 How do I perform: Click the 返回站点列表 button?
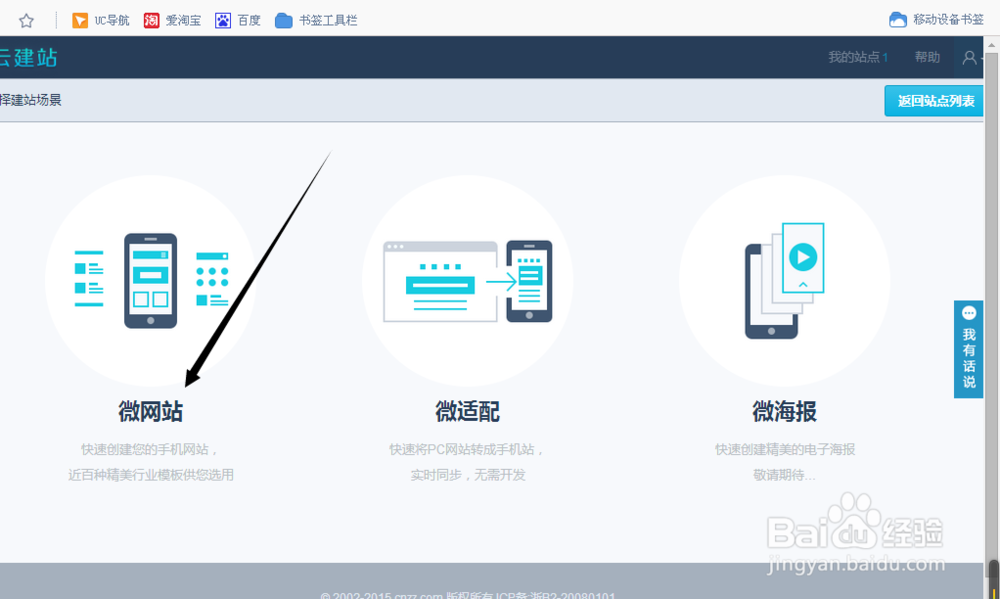click(x=933, y=100)
